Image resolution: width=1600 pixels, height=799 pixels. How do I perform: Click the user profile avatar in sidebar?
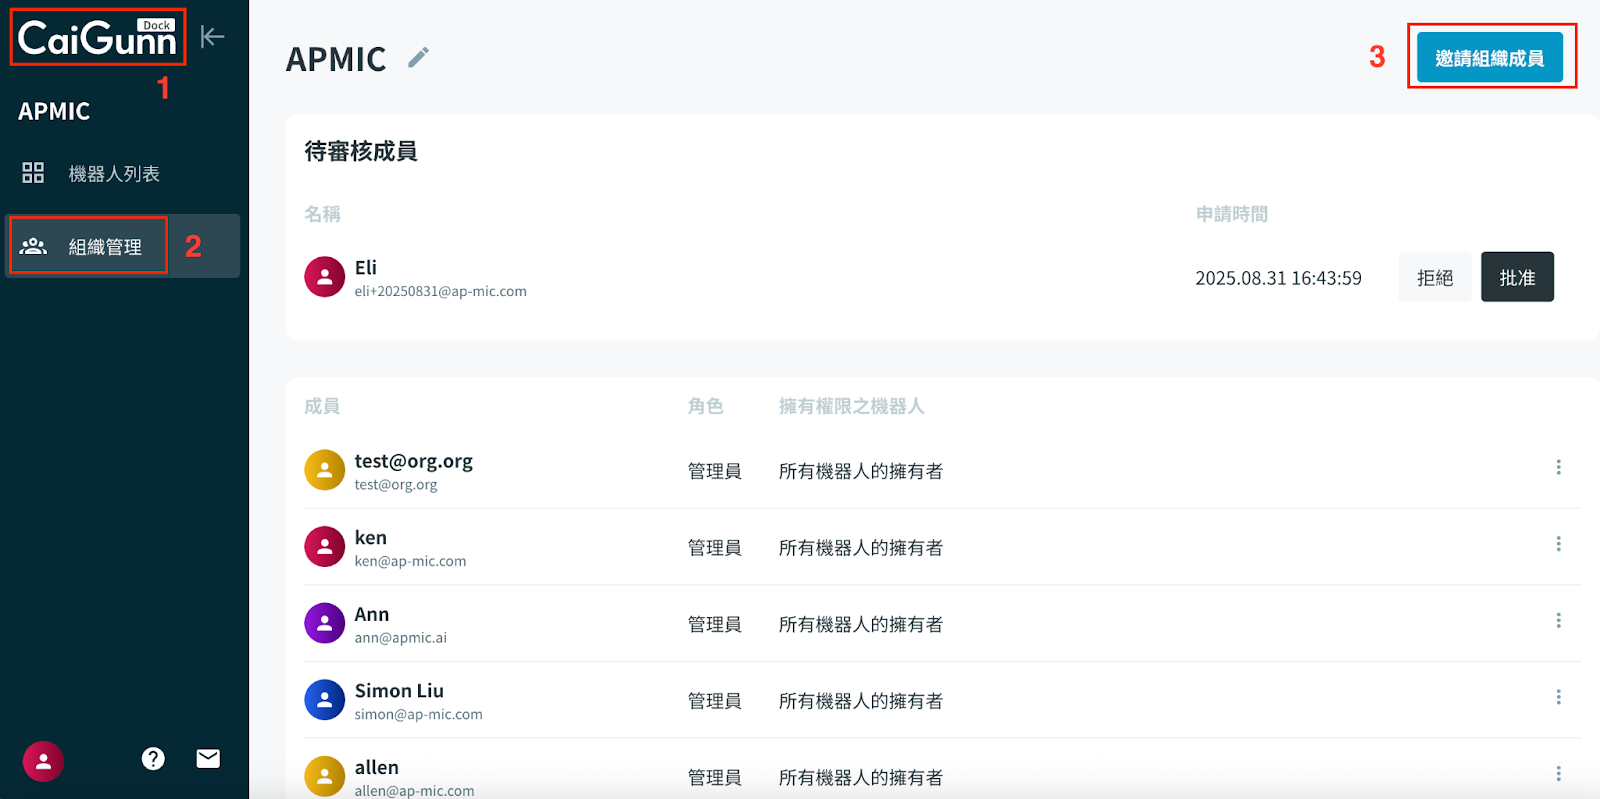(x=43, y=761)
